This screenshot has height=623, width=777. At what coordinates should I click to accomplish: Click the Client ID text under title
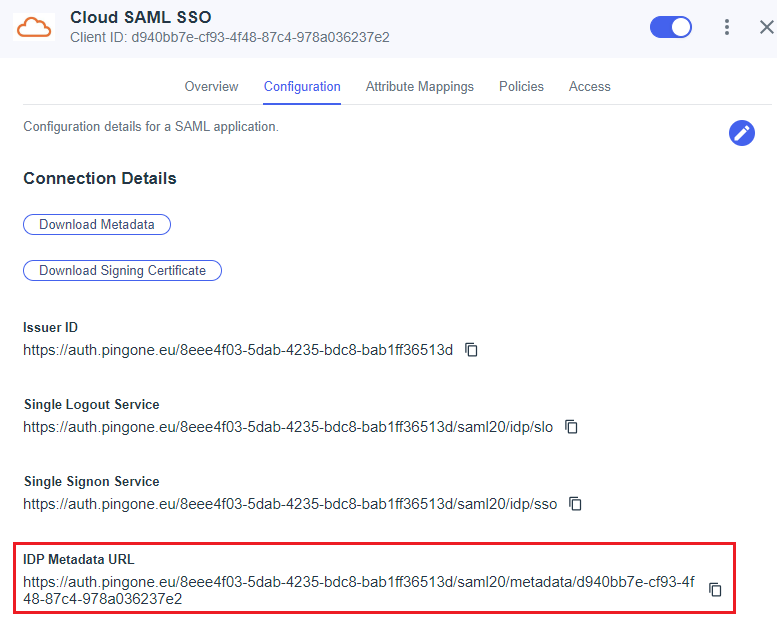tap(229, 38)
